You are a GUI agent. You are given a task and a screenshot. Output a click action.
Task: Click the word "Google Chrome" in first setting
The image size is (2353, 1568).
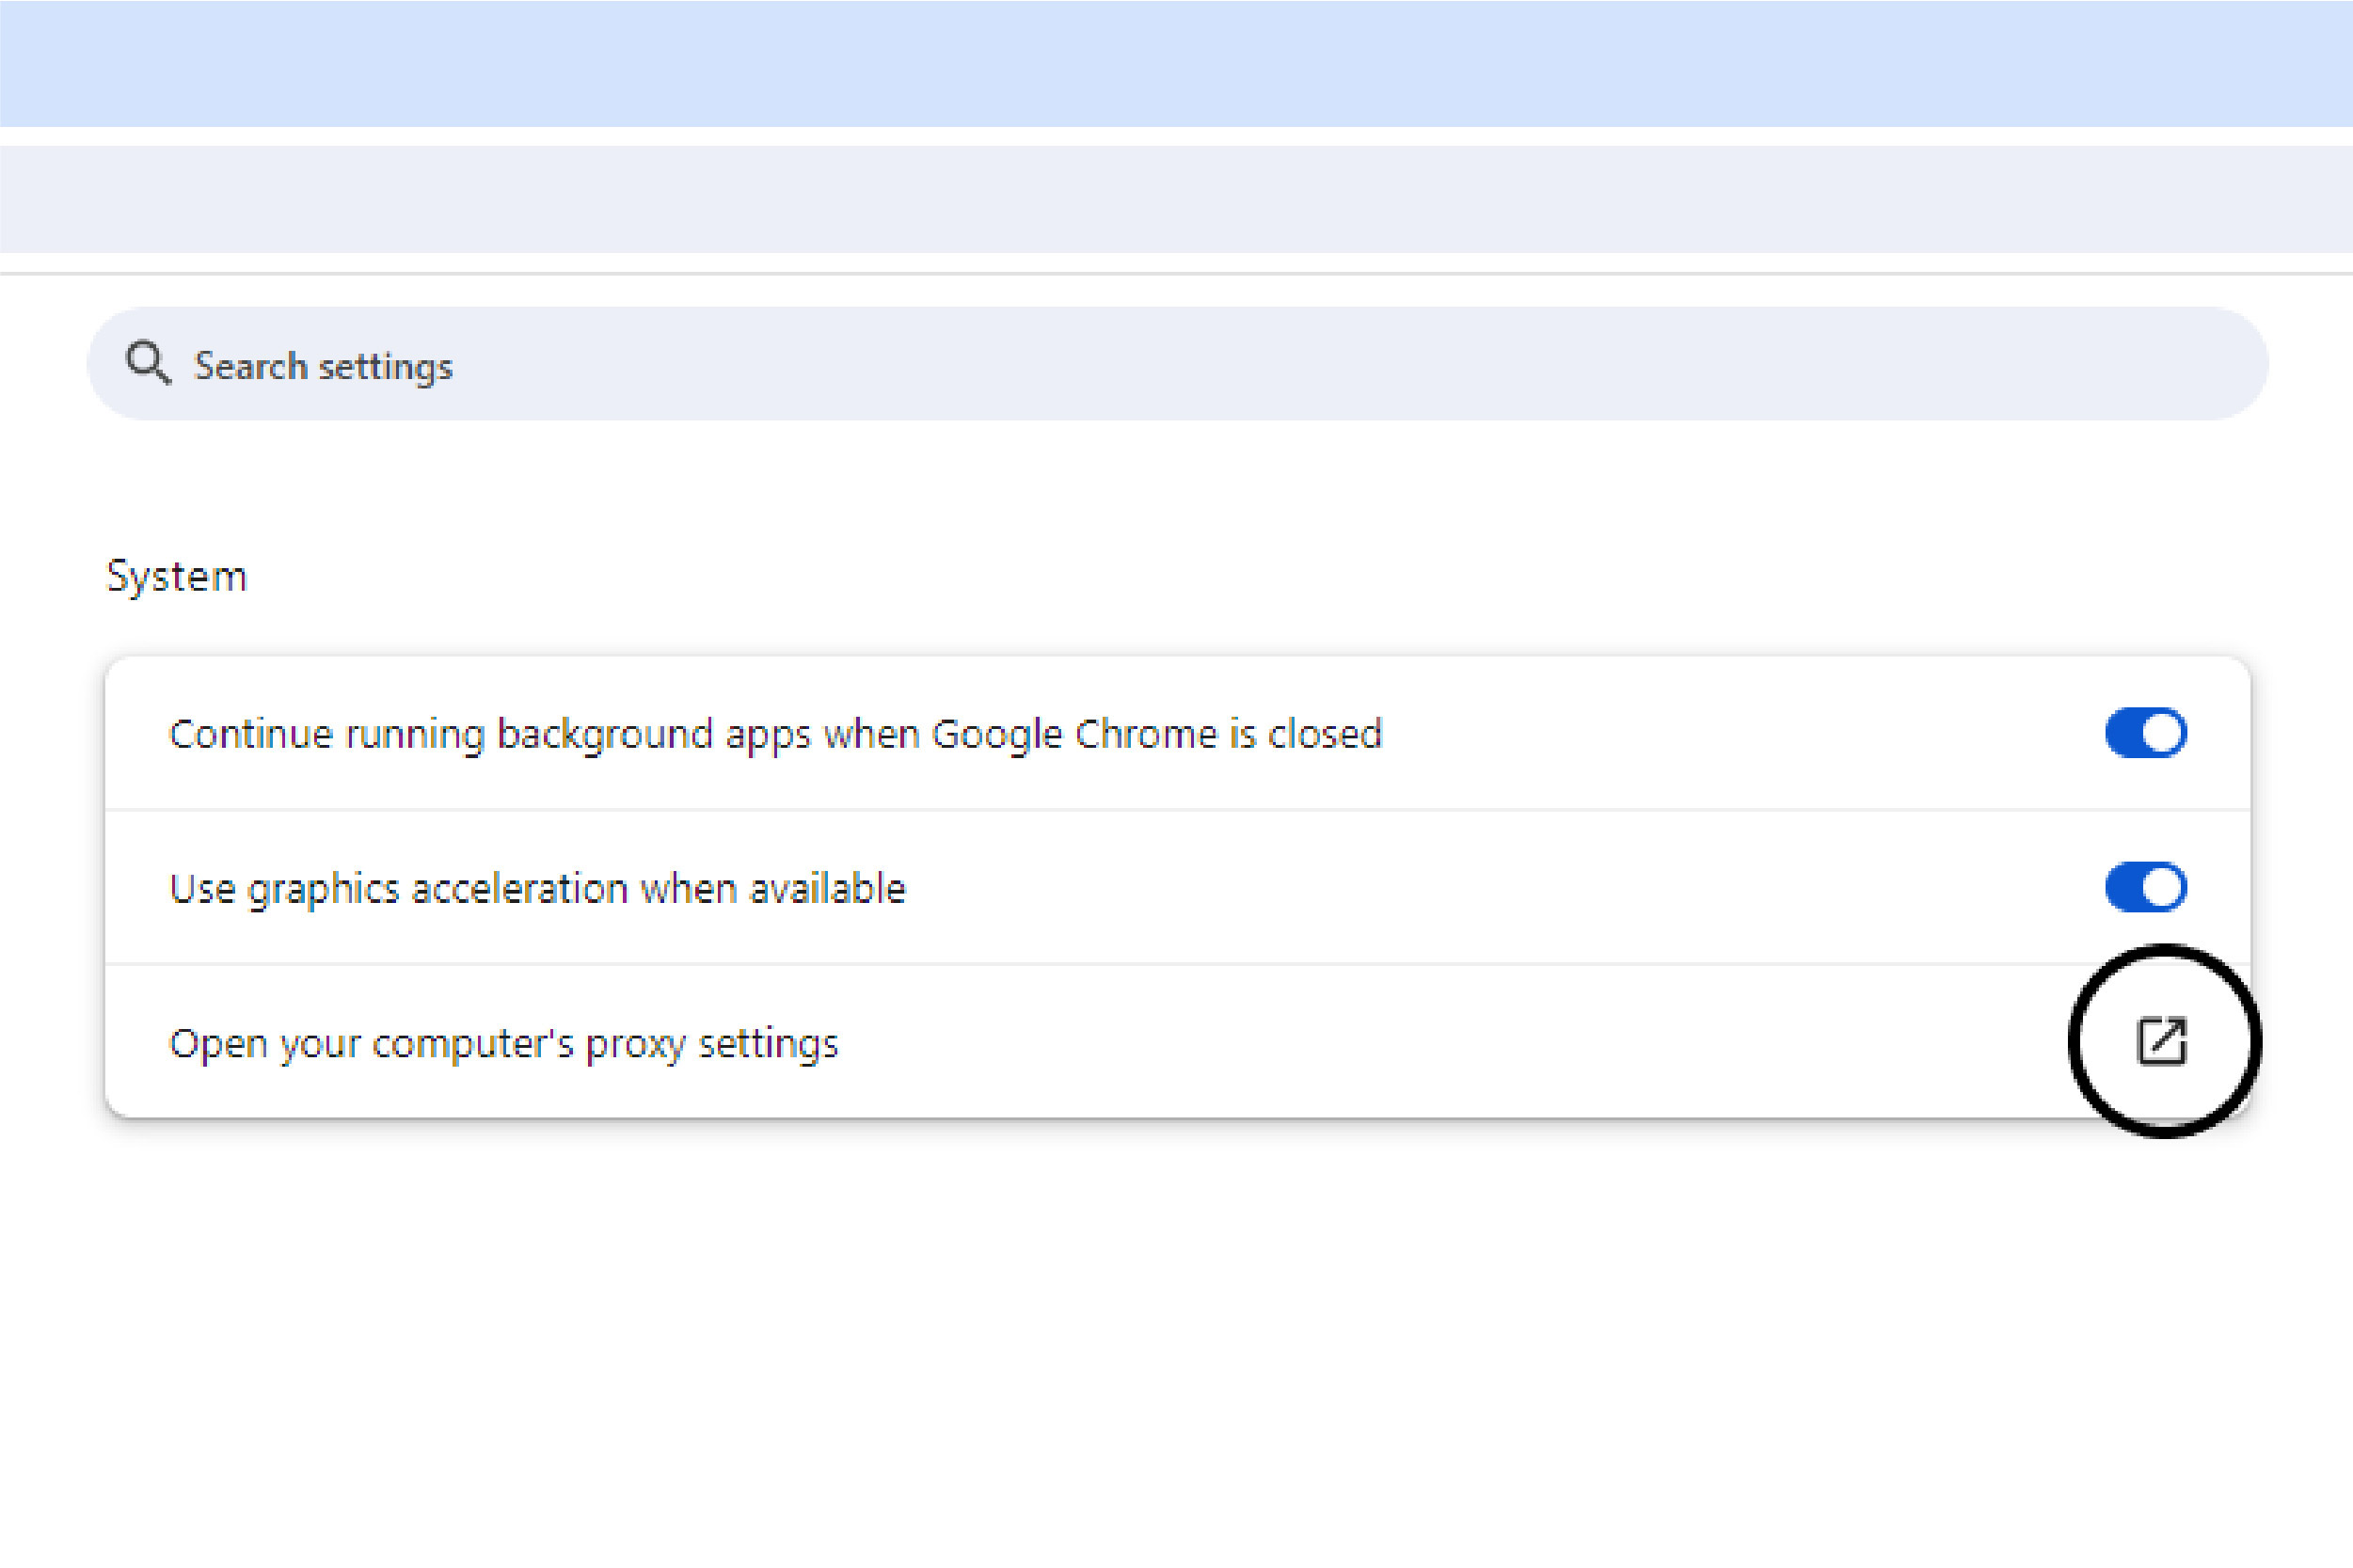click(1074, 733)
